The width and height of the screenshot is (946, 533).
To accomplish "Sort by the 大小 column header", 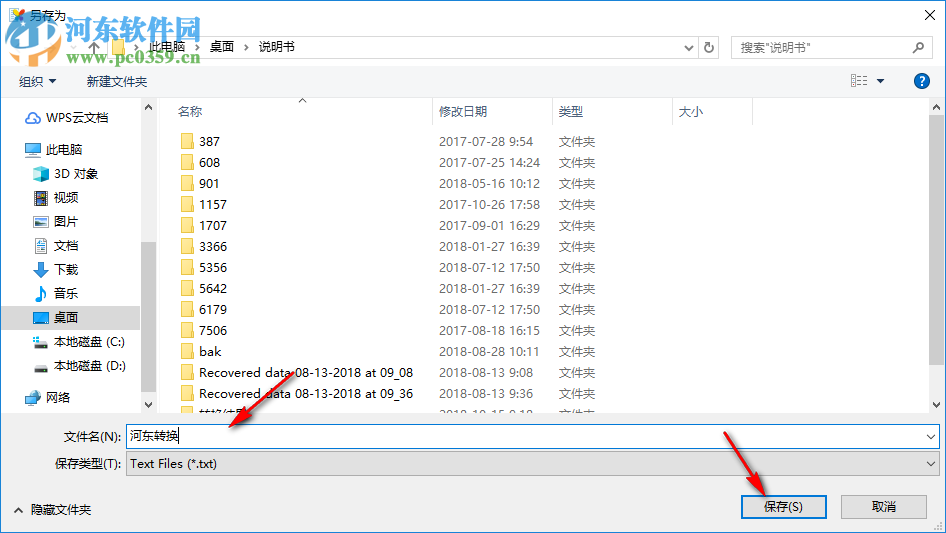I will click(x=691, y=112).
